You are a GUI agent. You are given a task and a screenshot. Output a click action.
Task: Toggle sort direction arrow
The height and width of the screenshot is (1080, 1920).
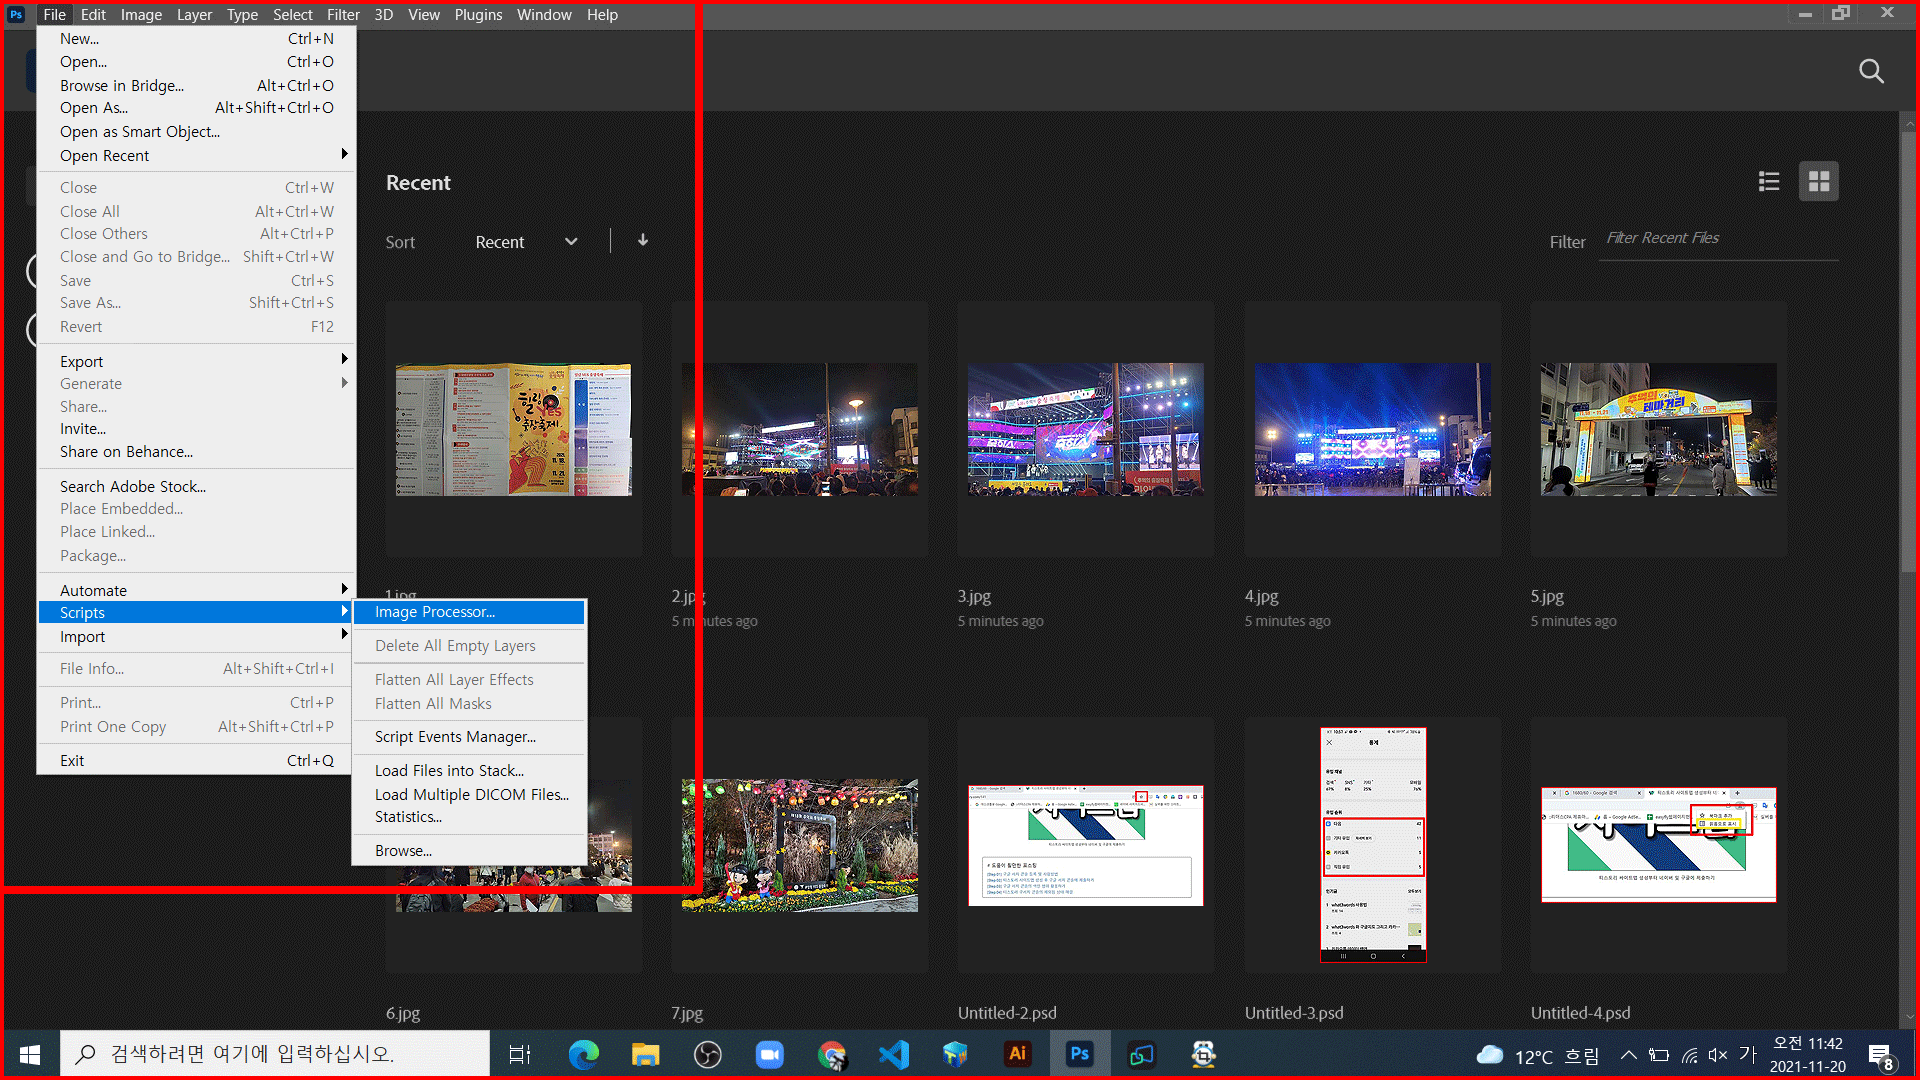[x=643, y=240]
